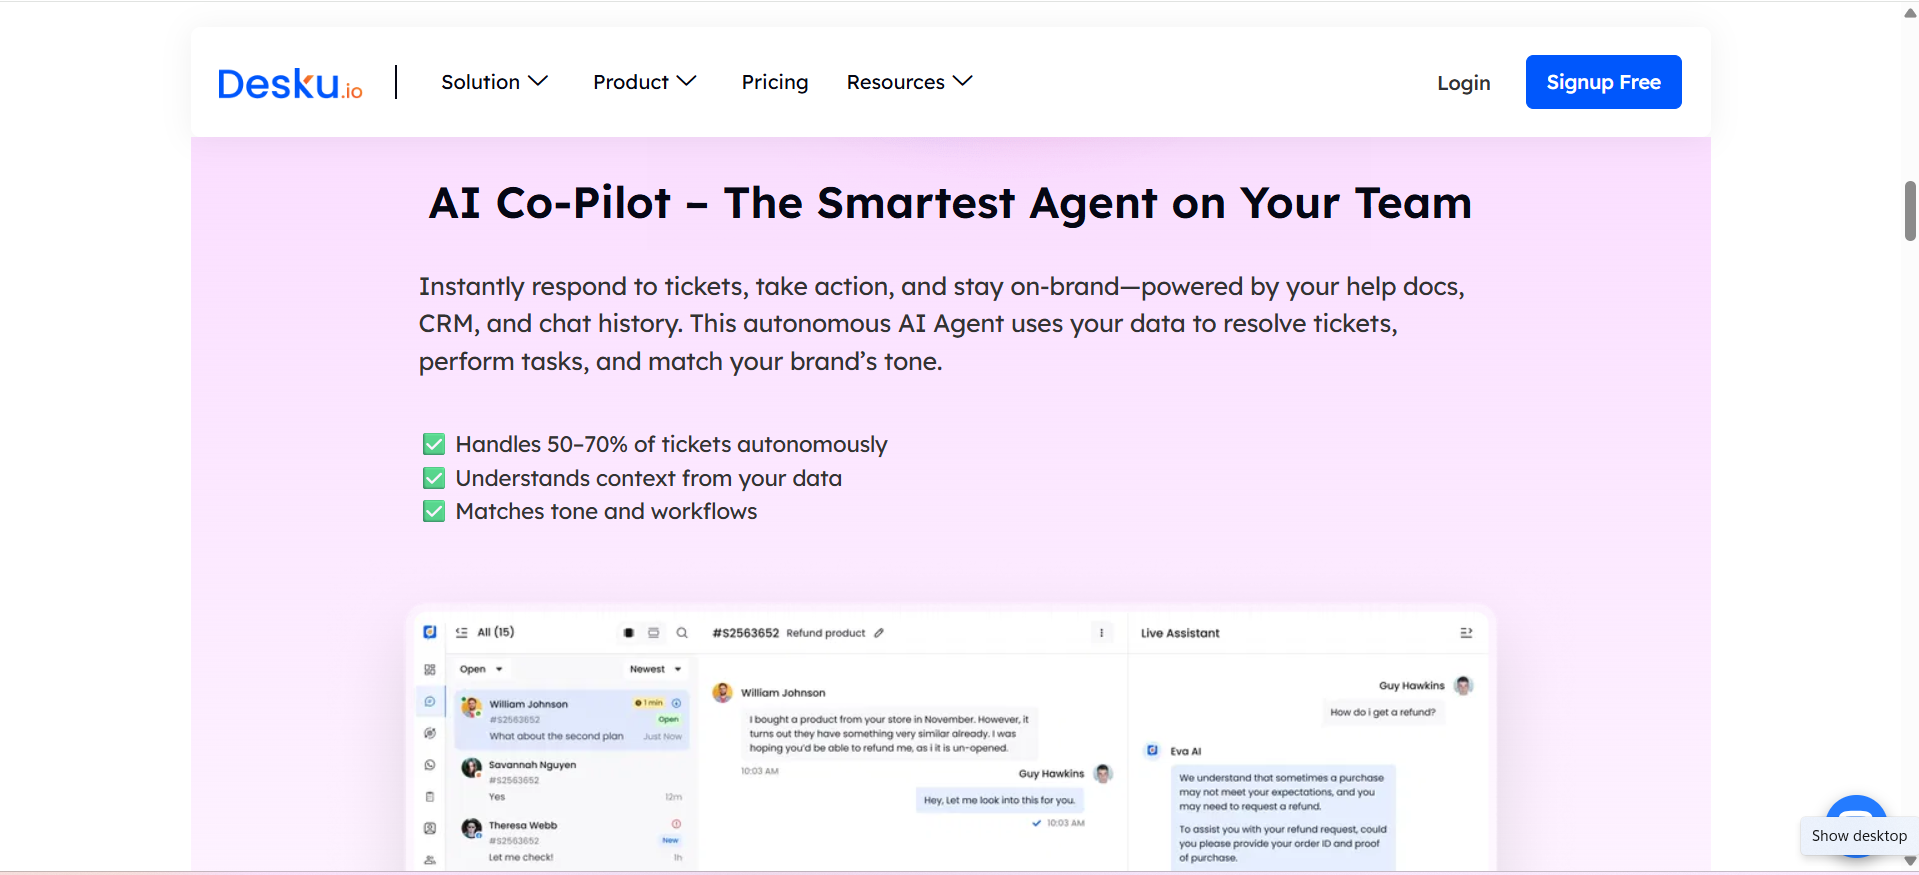1919x875 pixels.
Task: Select Theresa Webb's ticket name
Action: tap(523, 826)
